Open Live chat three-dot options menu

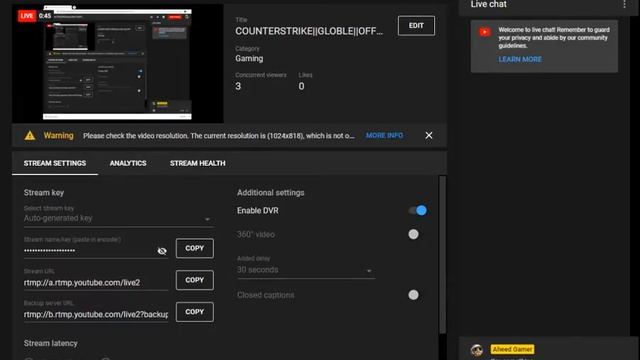coord(624,4)
